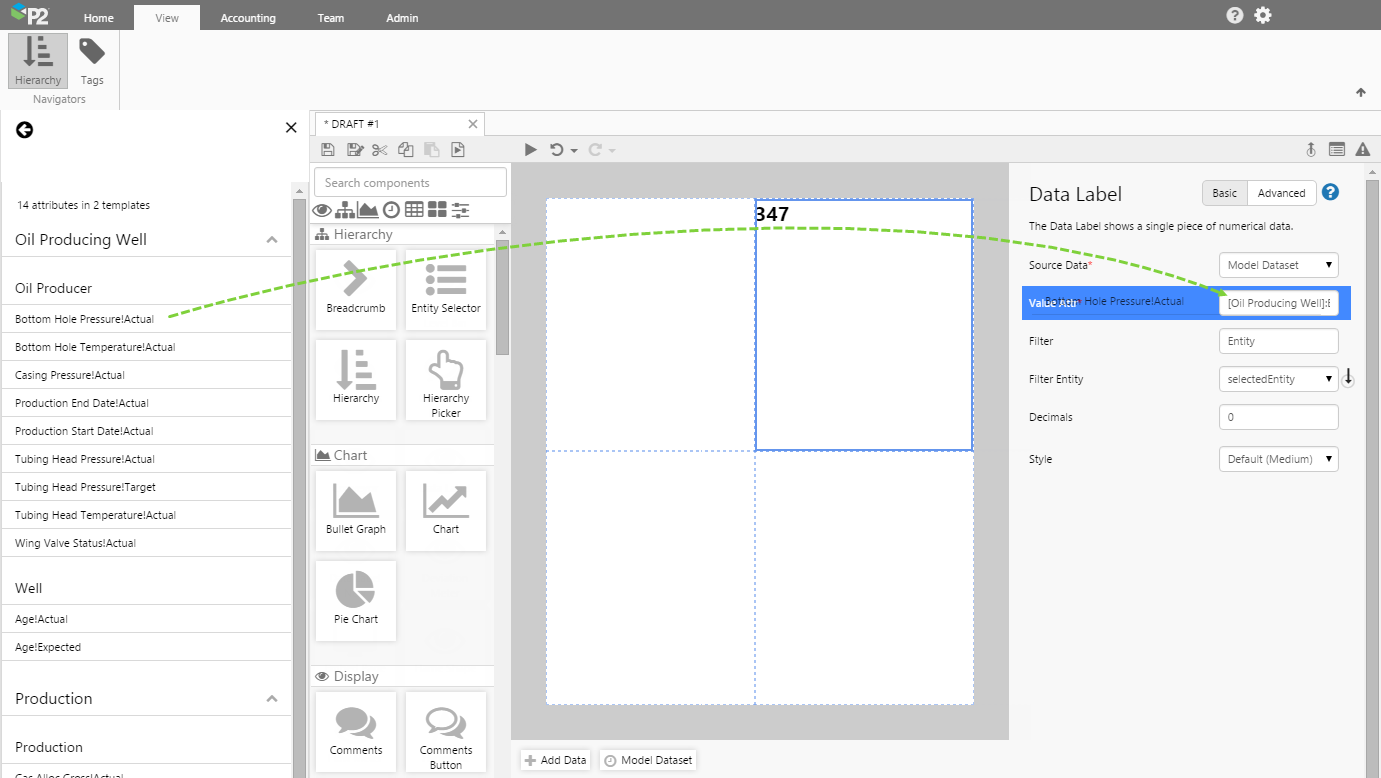Image resolution: width=1381 pixels, height=778 pixels.
Task: Click the Add Data button
Action: pos(555,760)
